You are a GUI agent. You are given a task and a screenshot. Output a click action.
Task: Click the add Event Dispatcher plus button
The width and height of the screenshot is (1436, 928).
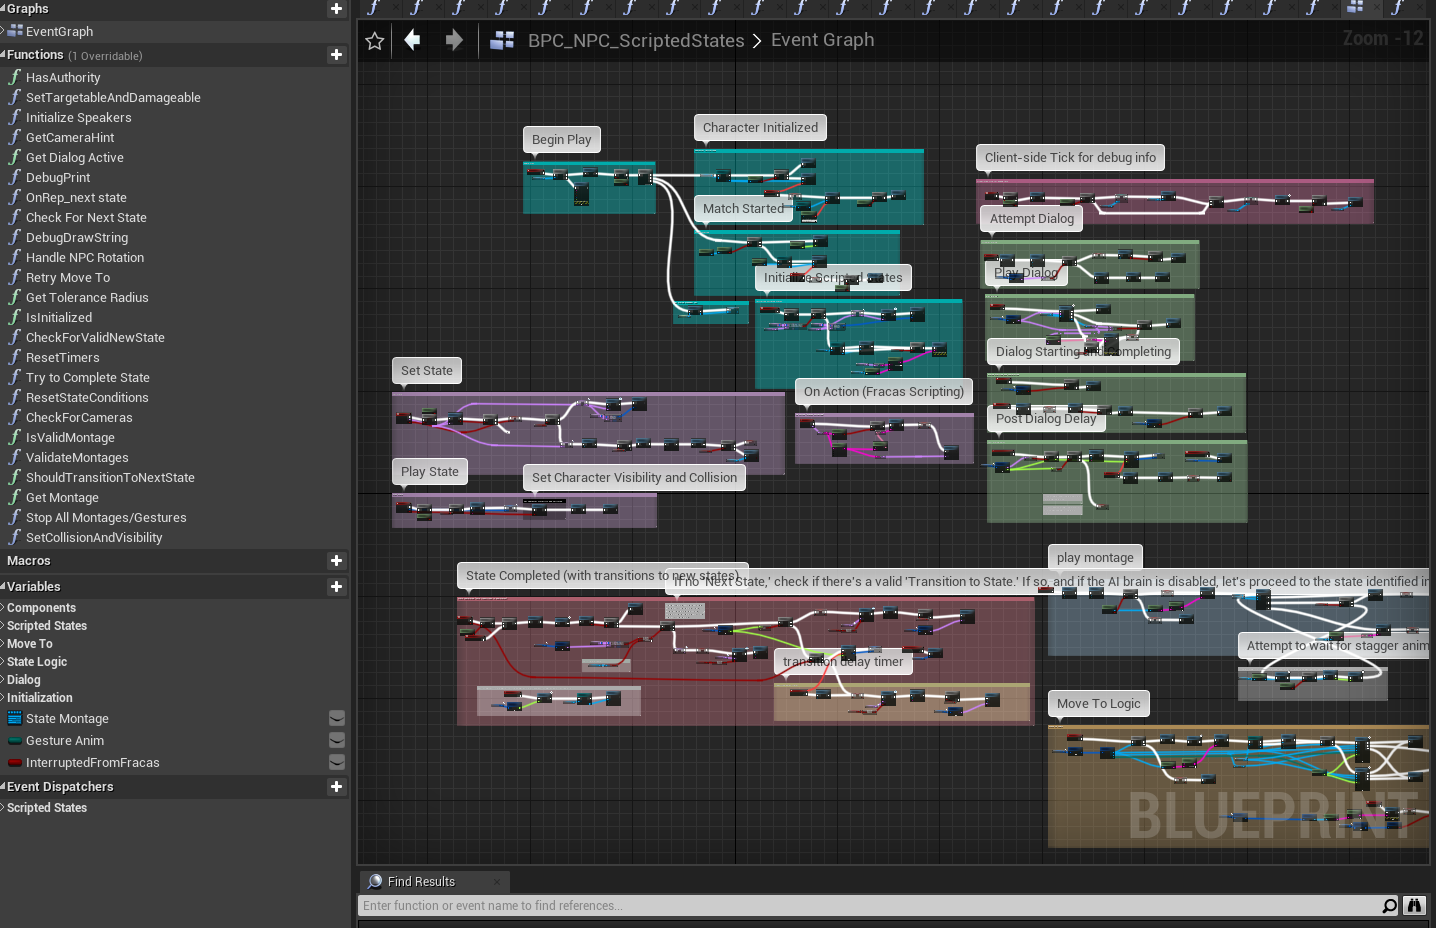coord(336,787)
